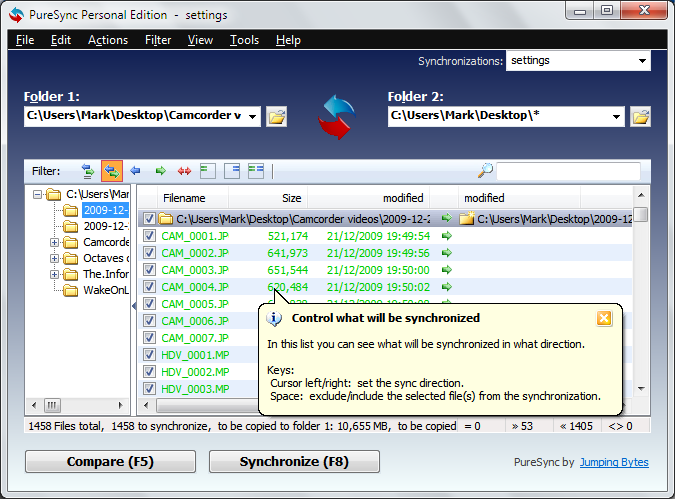The image size is (675, 499).
Task: Filter files copied to the left with the blue arrow
Action: (x=136, y=171)
